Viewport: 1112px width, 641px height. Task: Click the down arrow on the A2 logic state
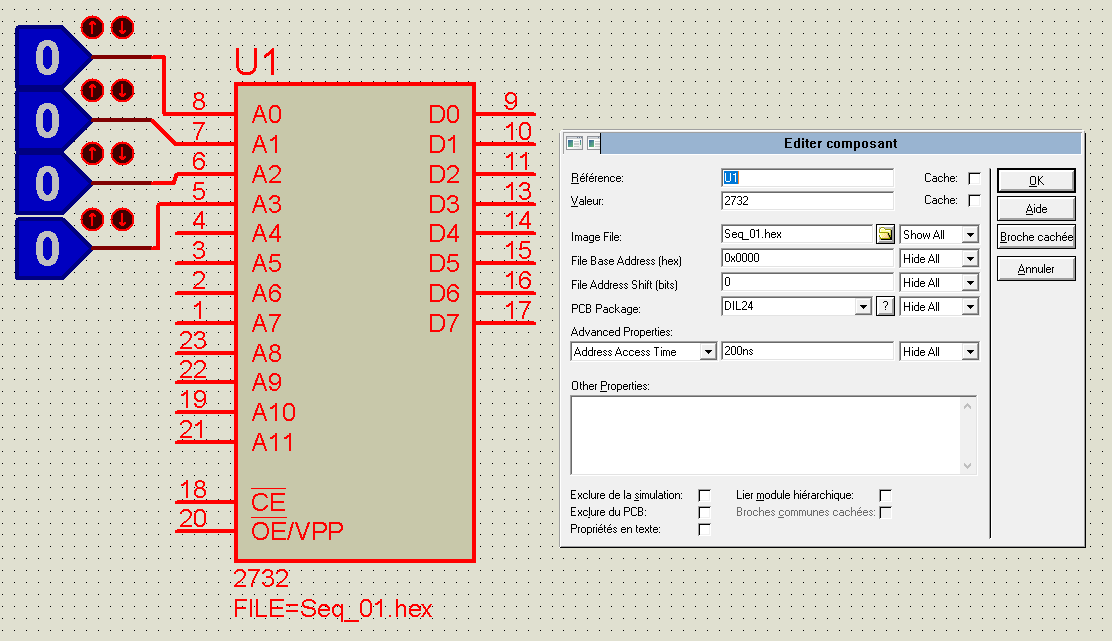tap(121, 153)
